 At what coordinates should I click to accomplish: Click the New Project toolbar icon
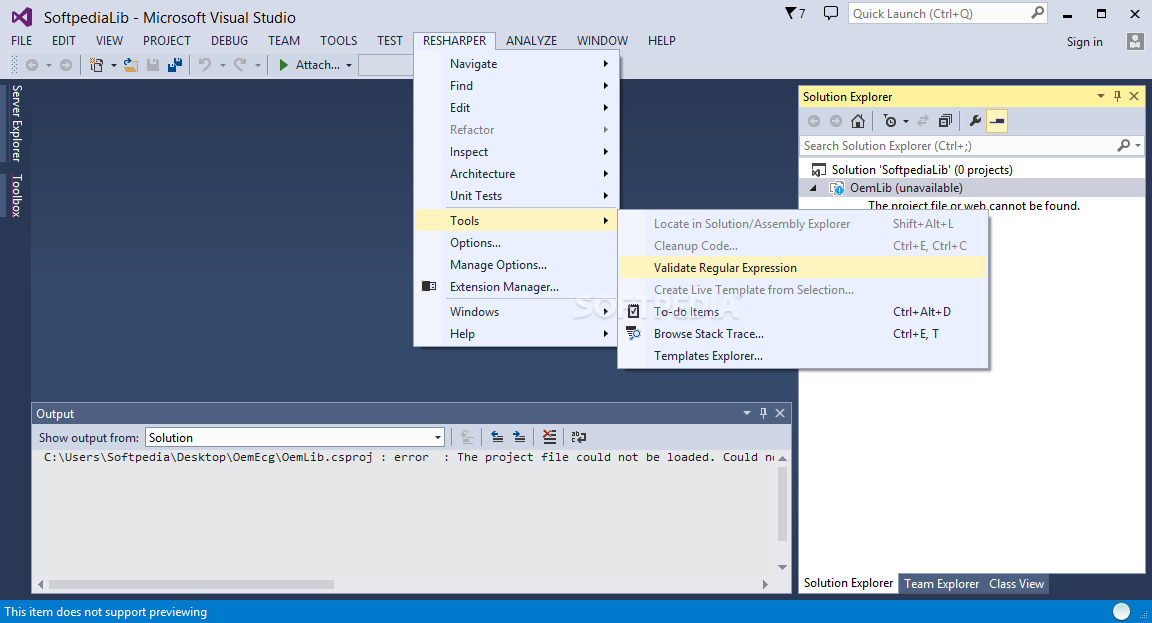coord(96,65)
